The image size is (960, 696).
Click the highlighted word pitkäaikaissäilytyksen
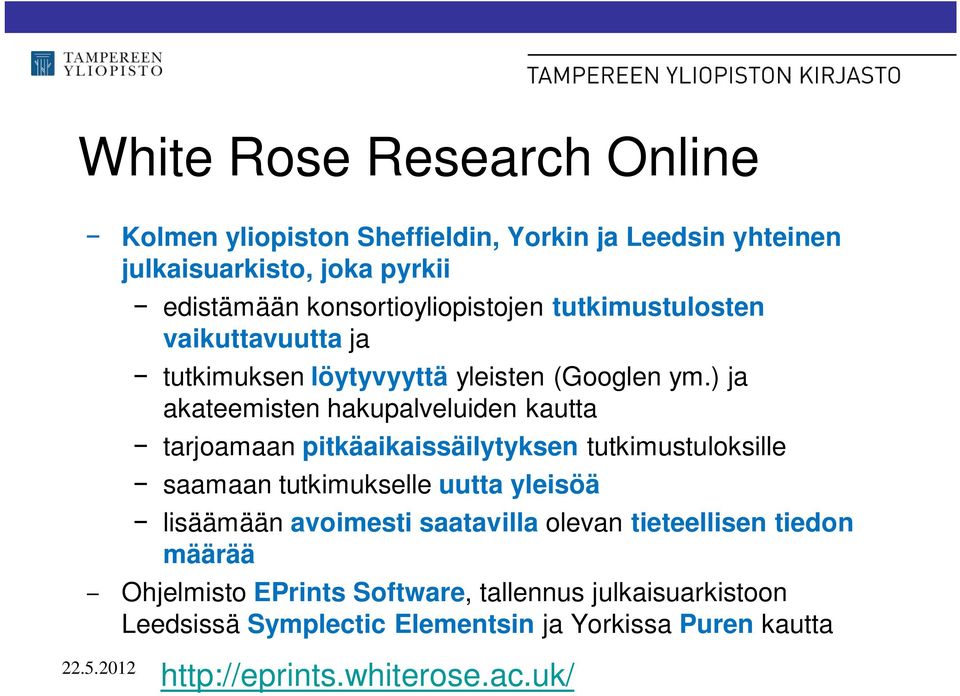[440, 447]
